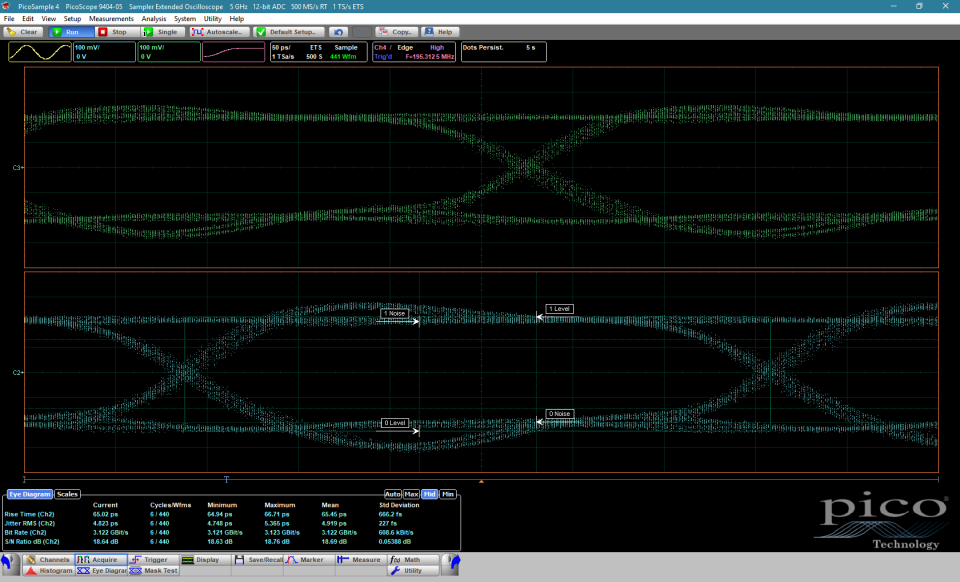Start acquisition with the Run button

coord(71,32)
